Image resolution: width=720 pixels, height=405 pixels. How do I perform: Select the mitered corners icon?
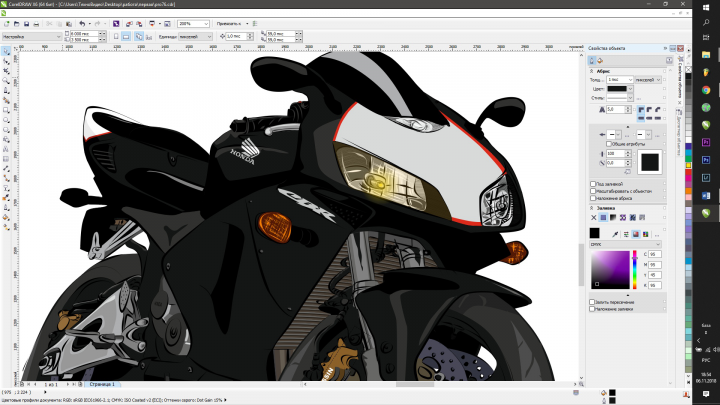pos(641,110)
